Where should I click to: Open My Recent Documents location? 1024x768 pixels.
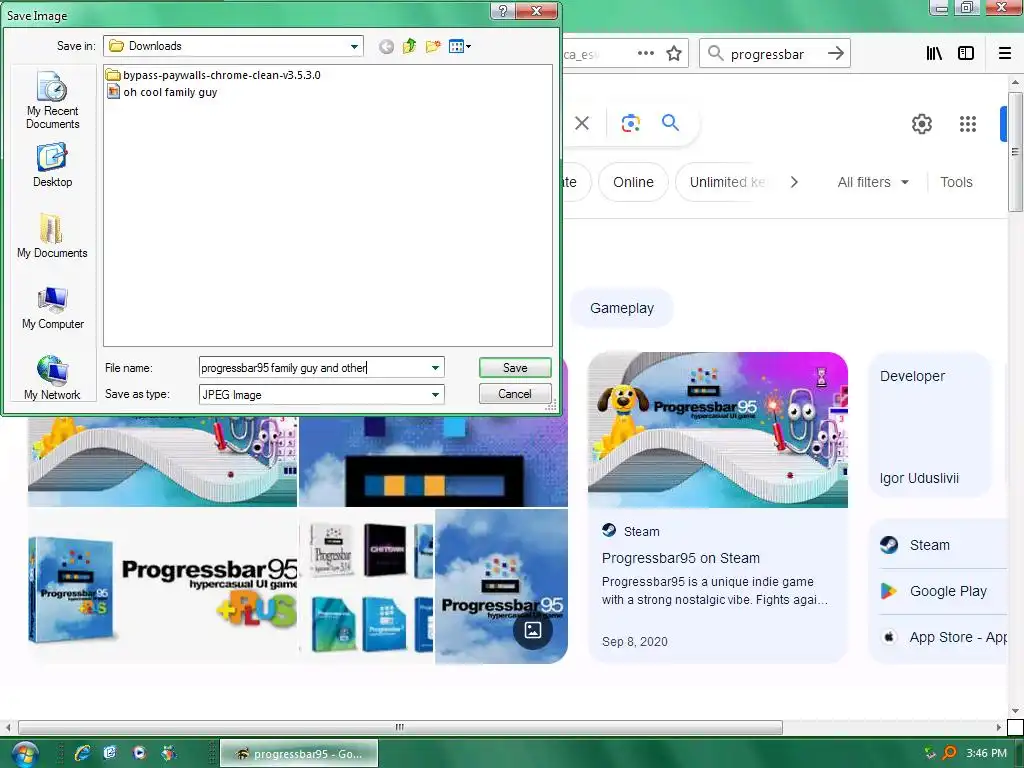[52, 101]
